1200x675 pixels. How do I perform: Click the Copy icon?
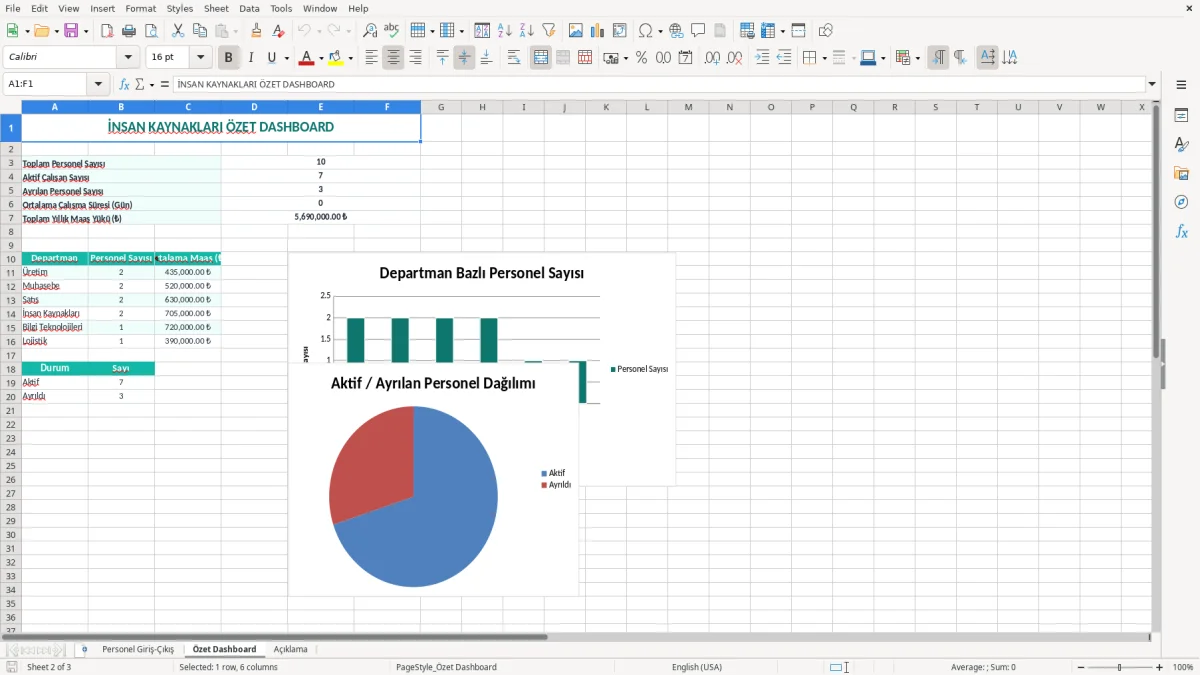[200, 31]
